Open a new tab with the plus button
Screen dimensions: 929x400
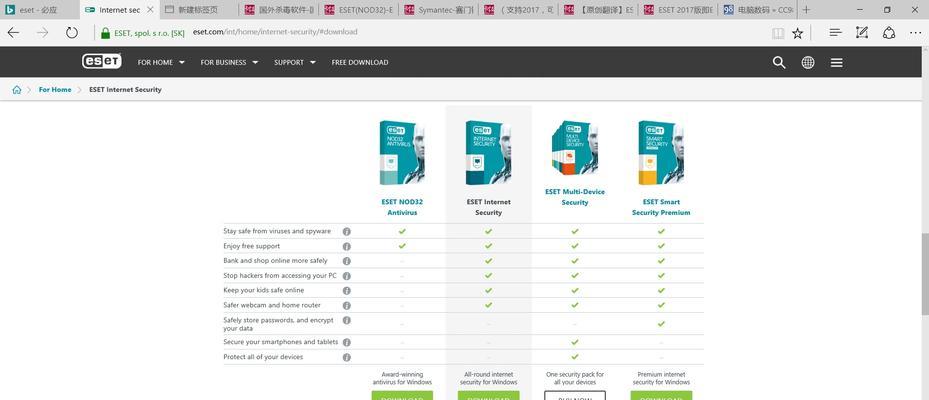[806, 10]
